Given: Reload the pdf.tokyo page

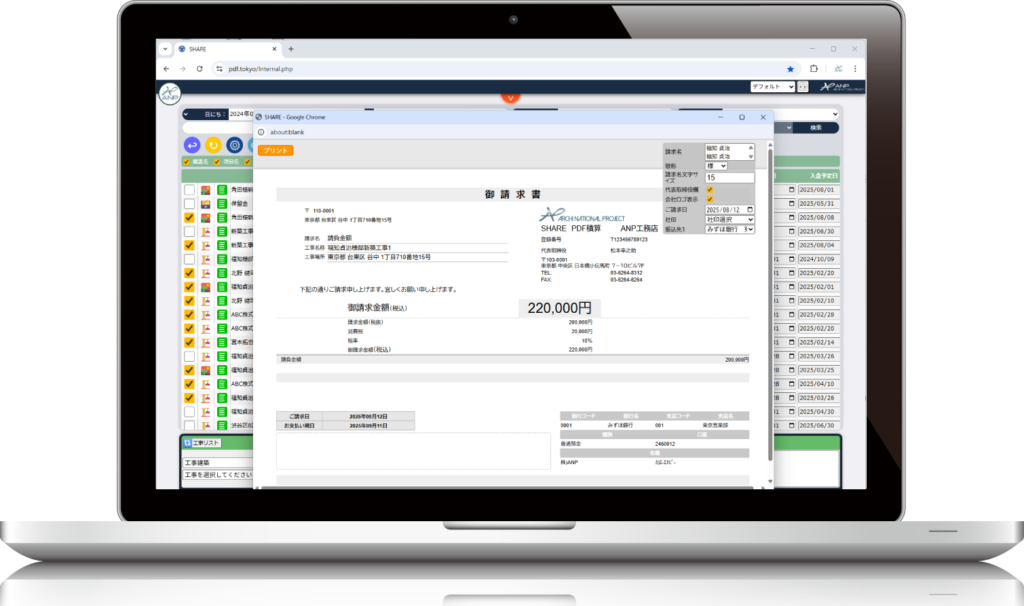Looking at the screenshot, I should (x=199, y=69).
